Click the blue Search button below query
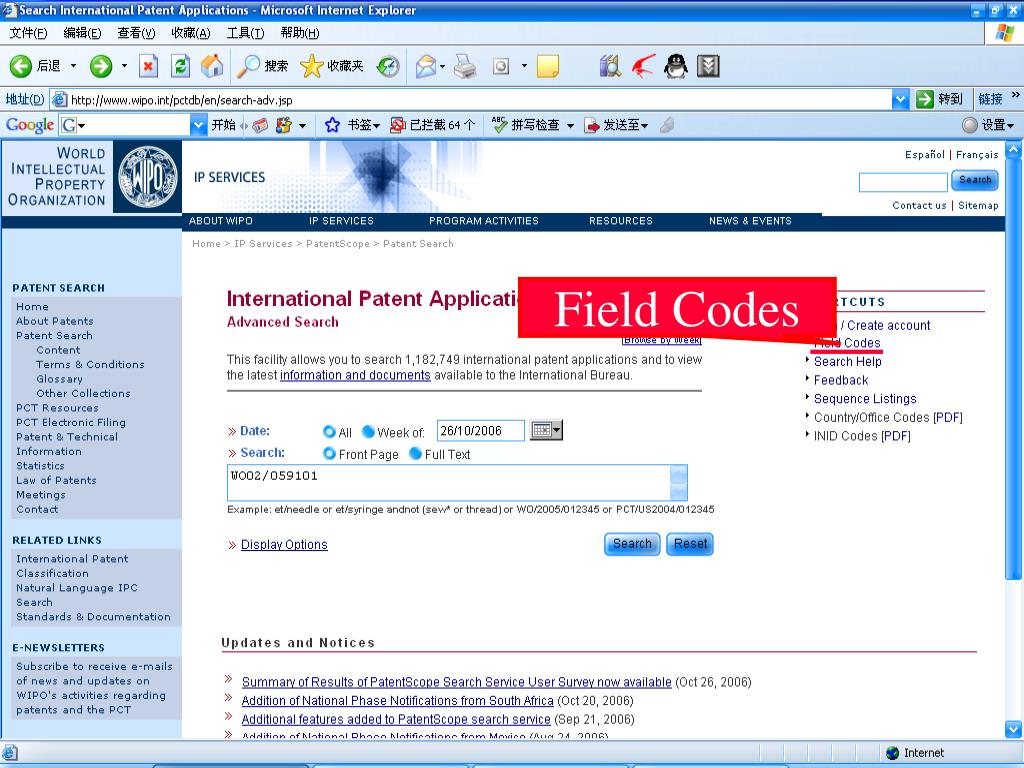Viewport: 1024px width, 768px height. click(x=632, y=544)
